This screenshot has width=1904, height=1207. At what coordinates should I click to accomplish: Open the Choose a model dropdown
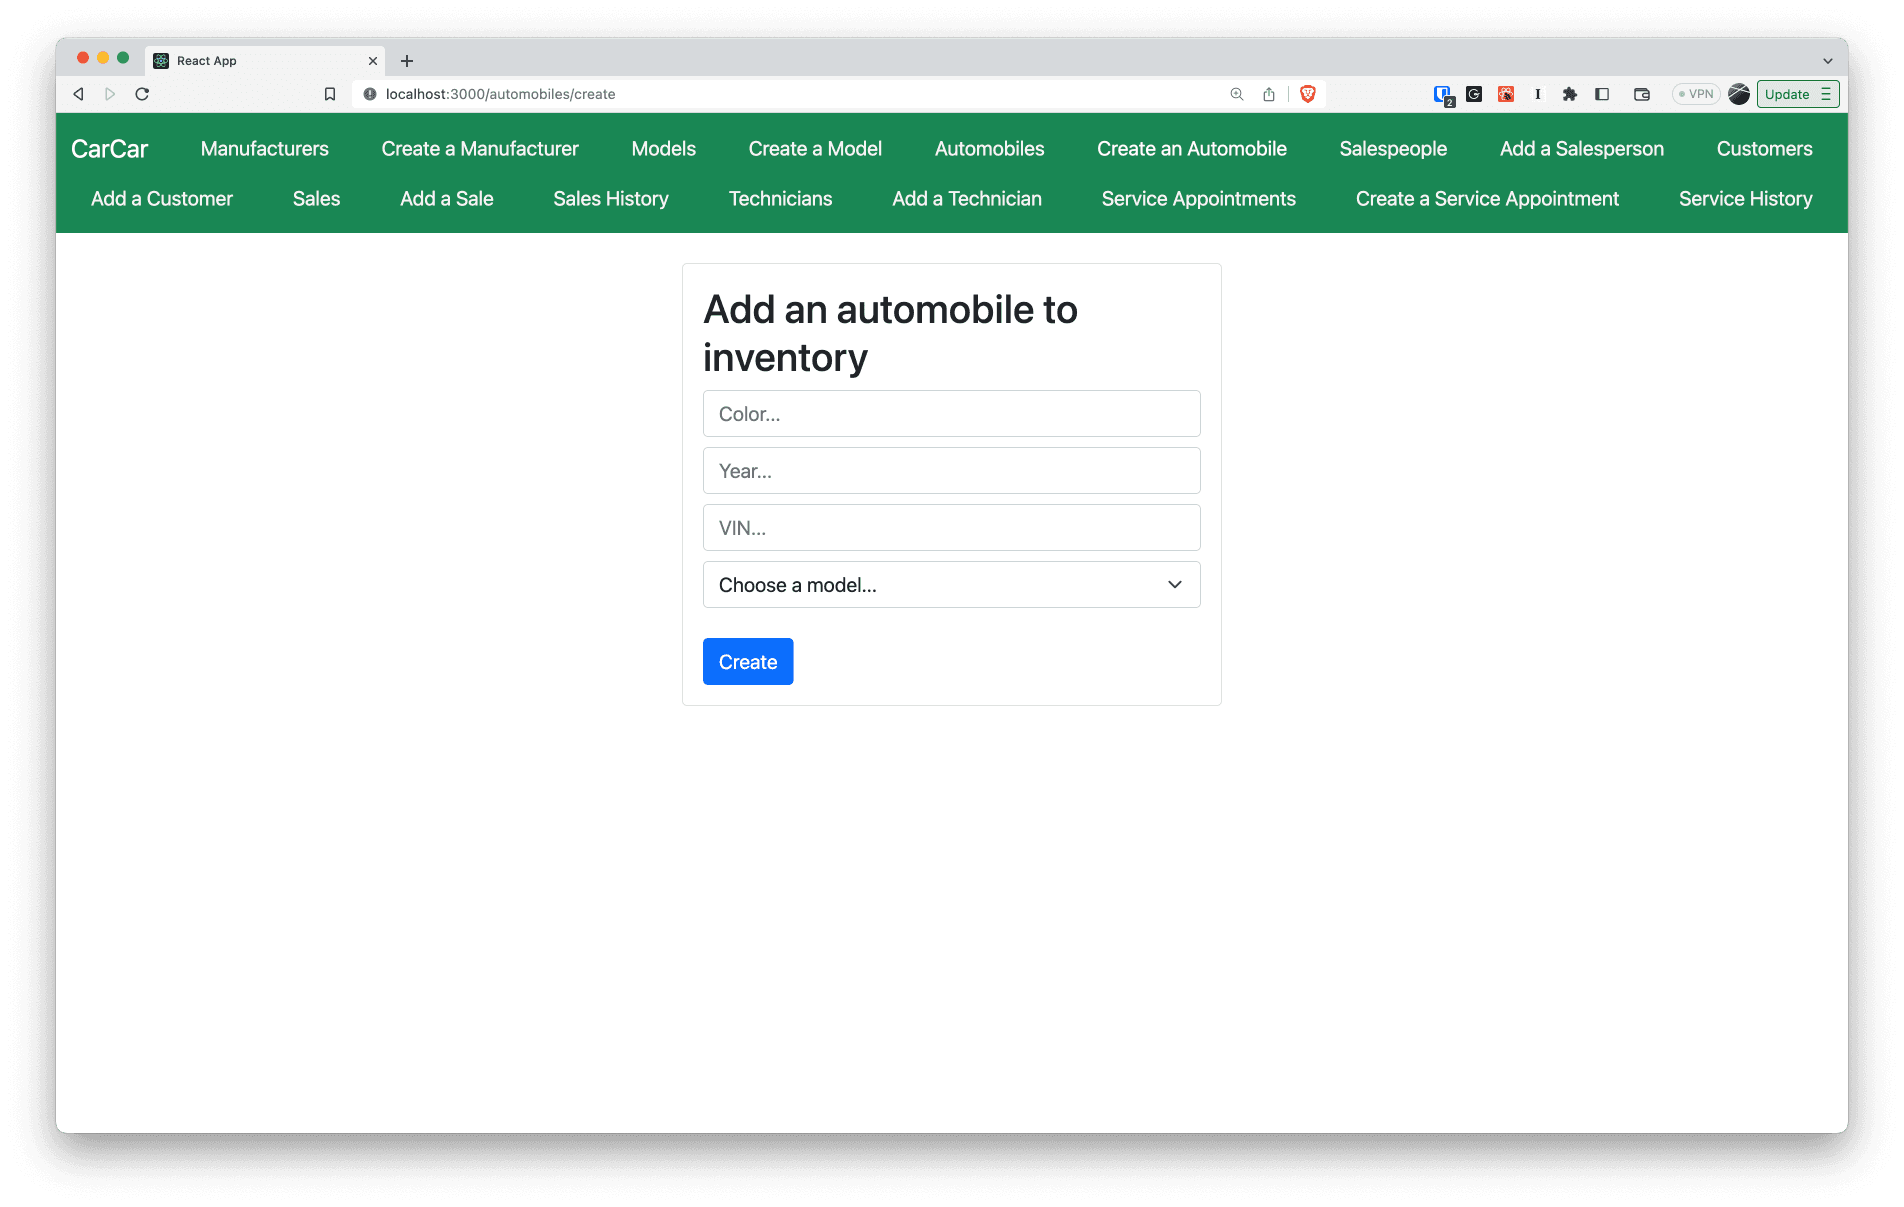[x=951, y=585]
